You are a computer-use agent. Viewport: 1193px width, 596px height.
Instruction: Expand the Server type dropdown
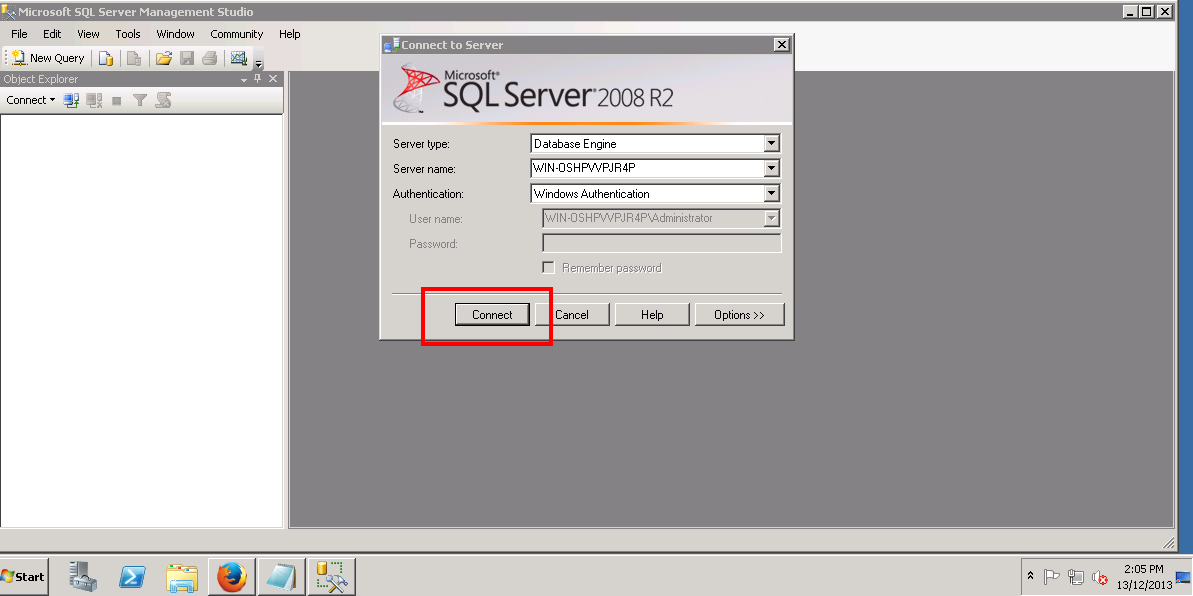coord(771,143)
